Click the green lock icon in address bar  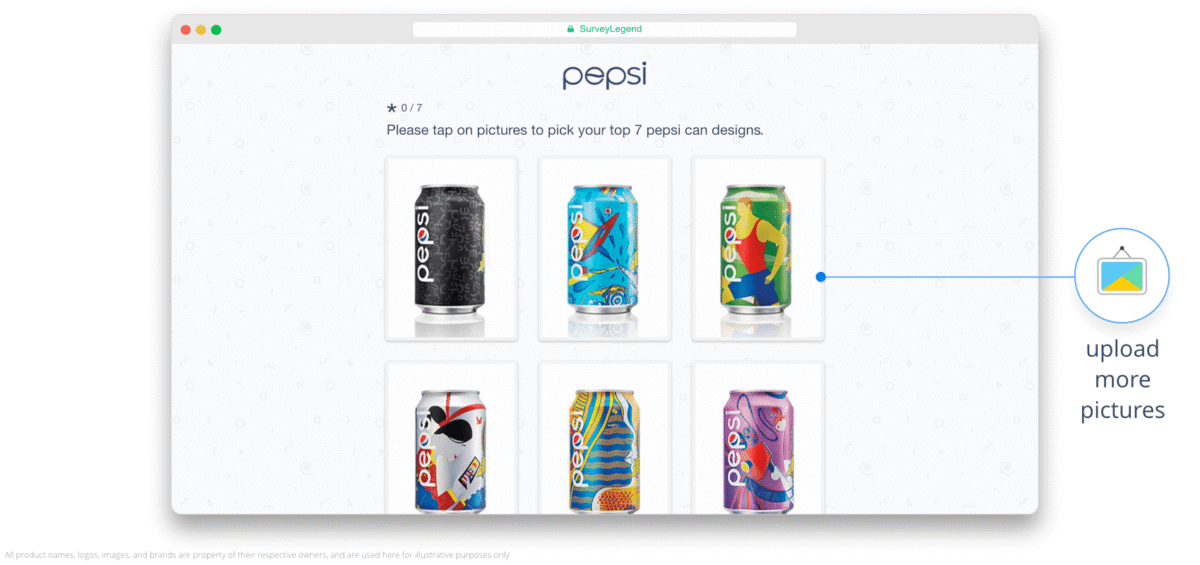[571, 29]
